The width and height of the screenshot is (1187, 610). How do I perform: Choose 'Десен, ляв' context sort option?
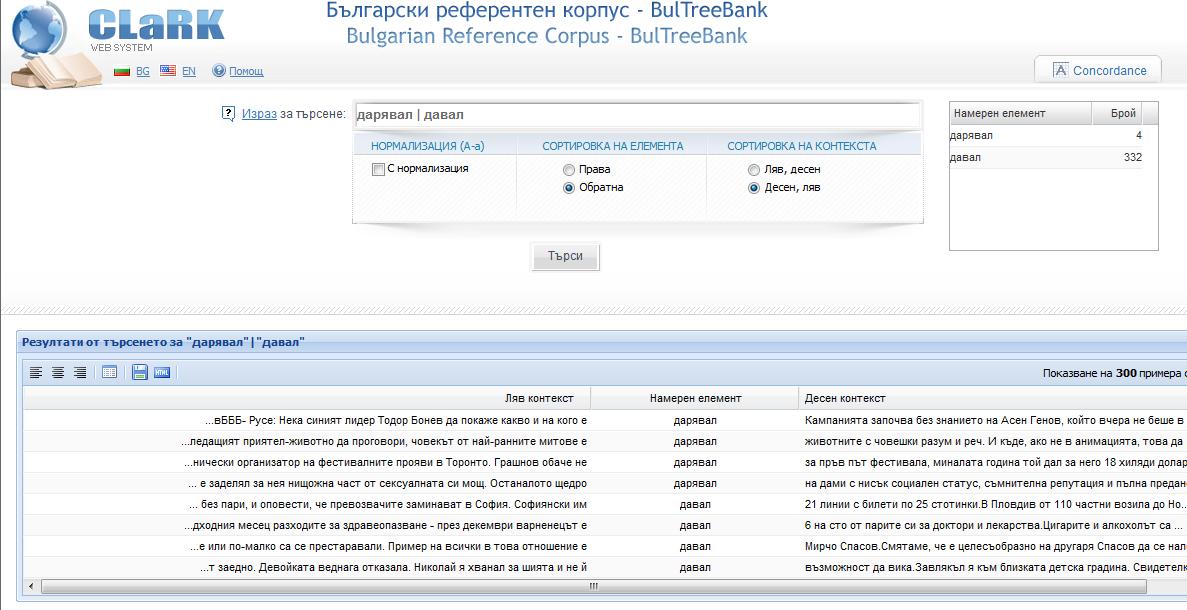point(753,188)
